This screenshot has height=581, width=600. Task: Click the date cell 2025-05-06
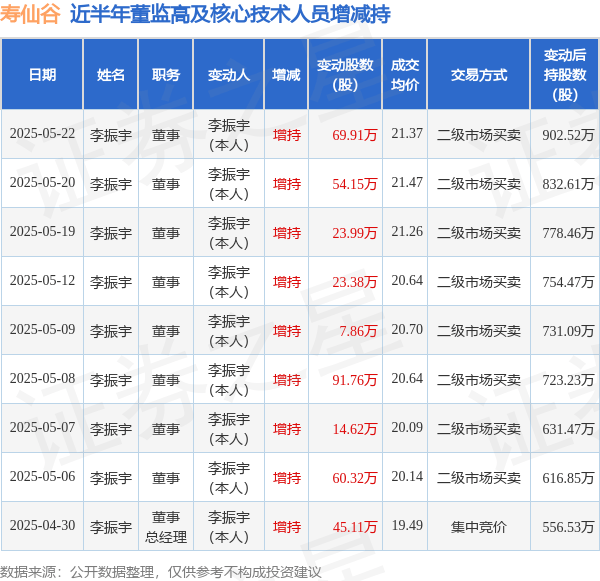[42, 477]
